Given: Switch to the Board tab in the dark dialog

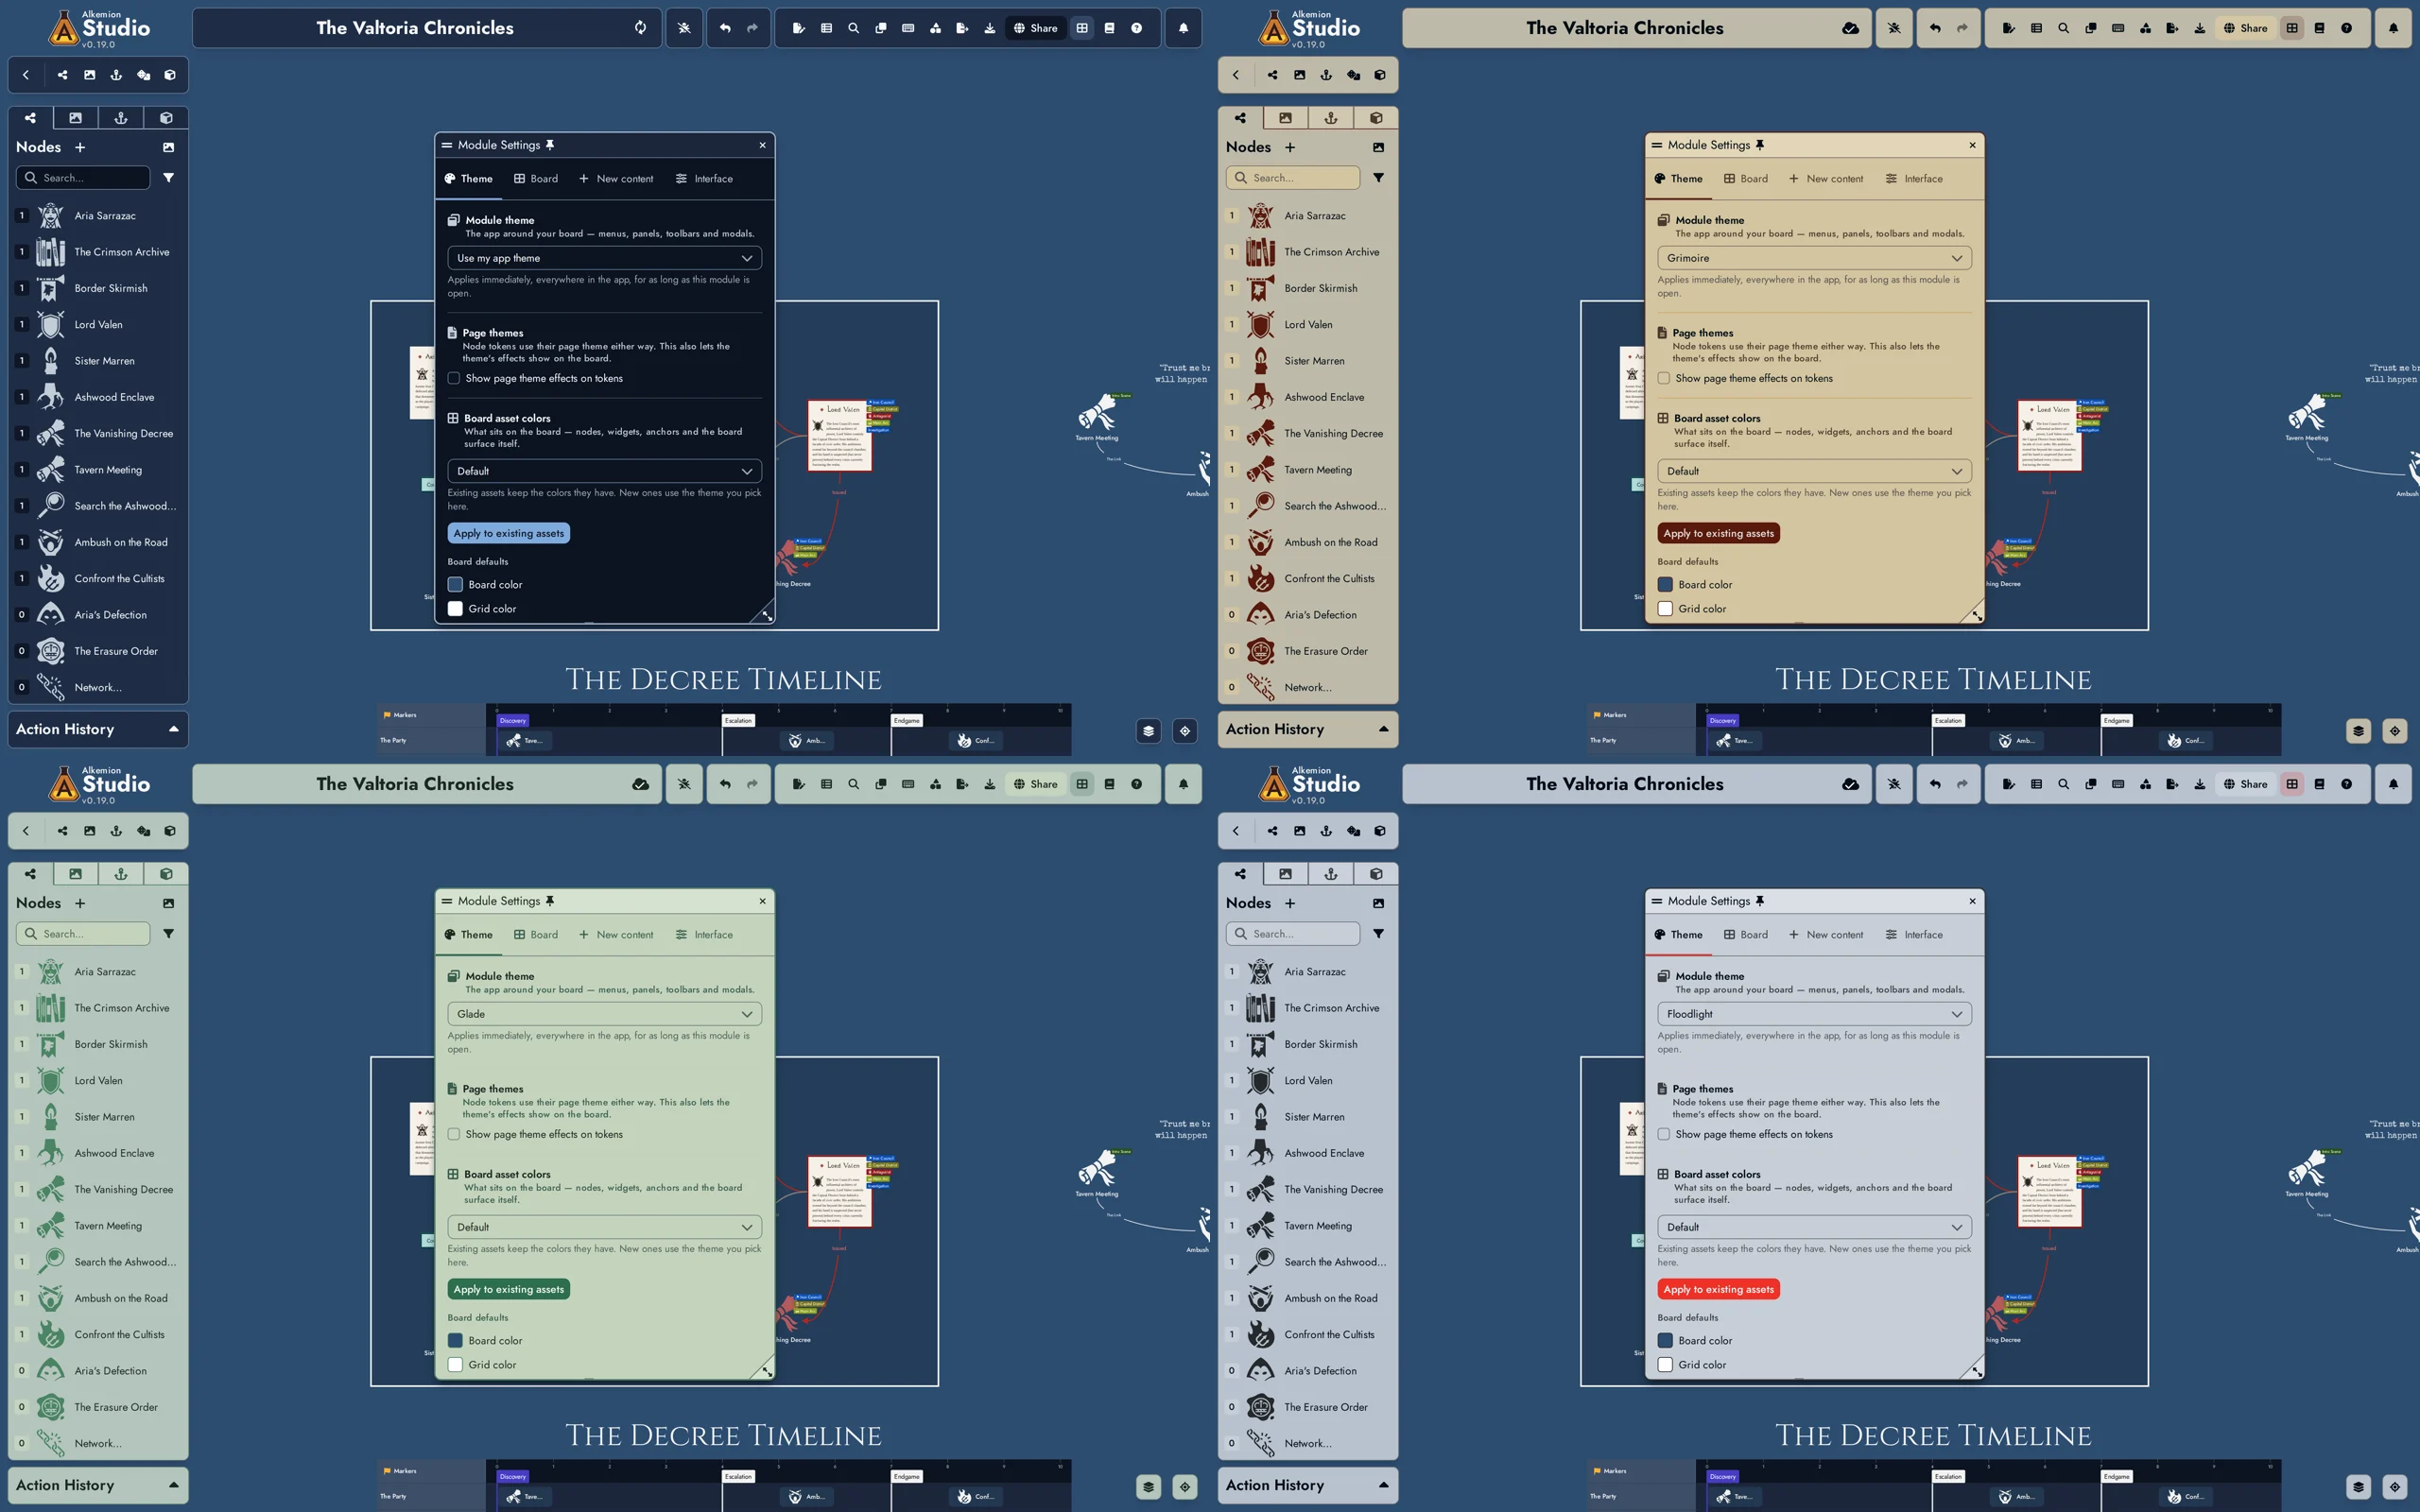Looking at the screenshot, I should [x=536, y=179].
